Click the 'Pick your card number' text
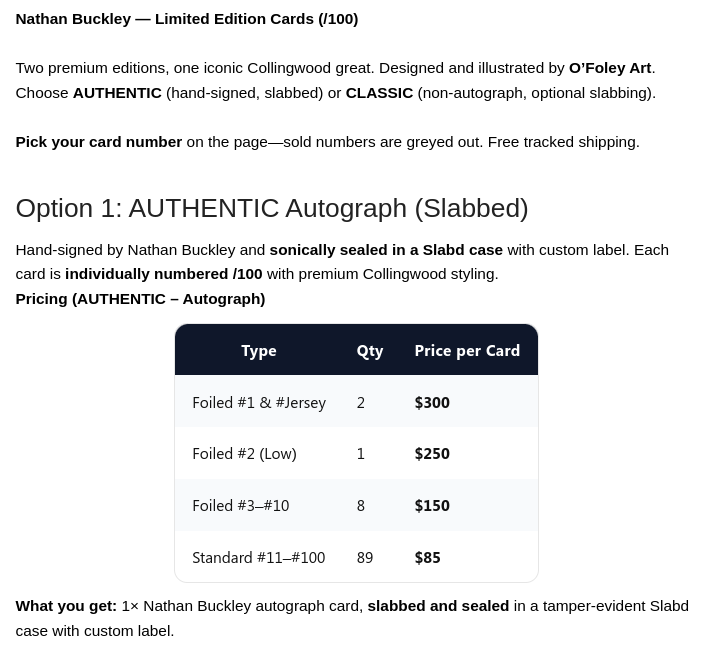This screenshot has width=704, height=652. click(99, 142)
